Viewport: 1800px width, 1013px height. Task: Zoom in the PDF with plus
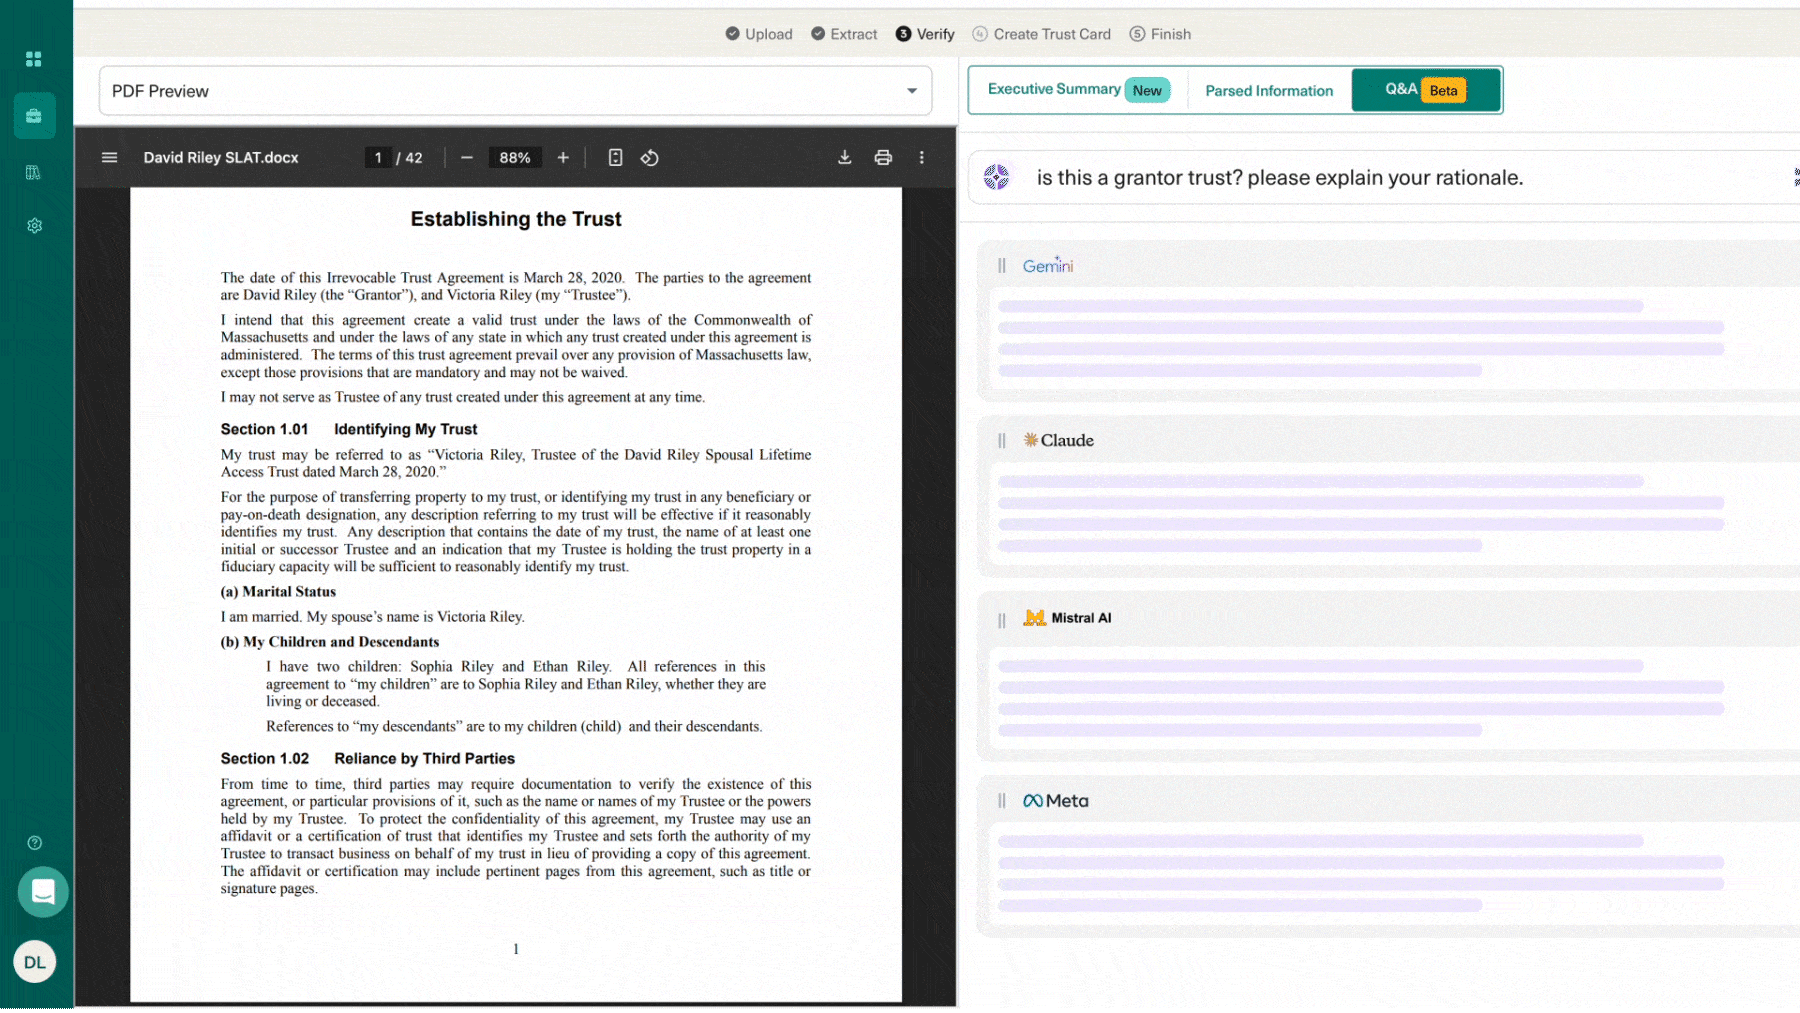pyautogui.click(x=563, y=158)
